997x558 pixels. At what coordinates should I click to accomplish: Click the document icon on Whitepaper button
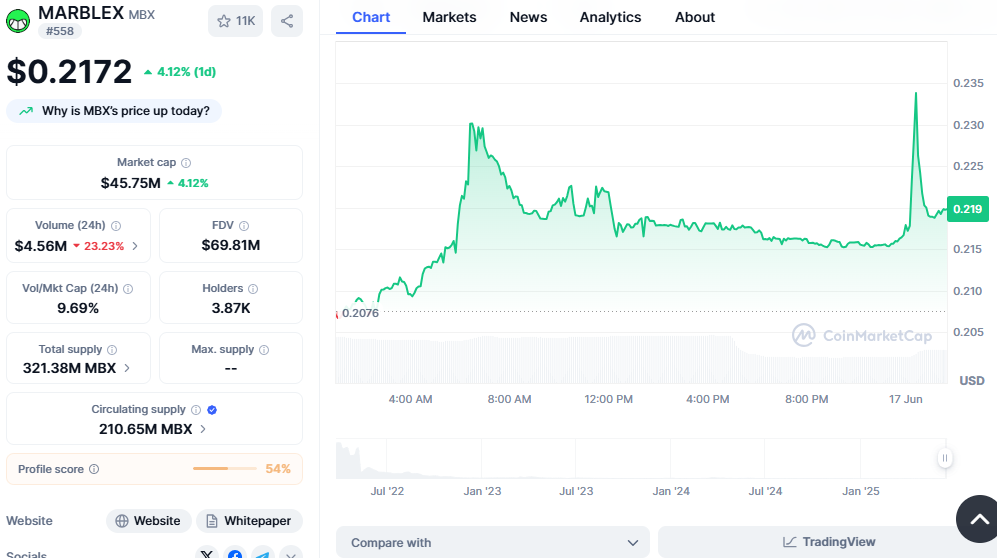[x=212, y=521]
